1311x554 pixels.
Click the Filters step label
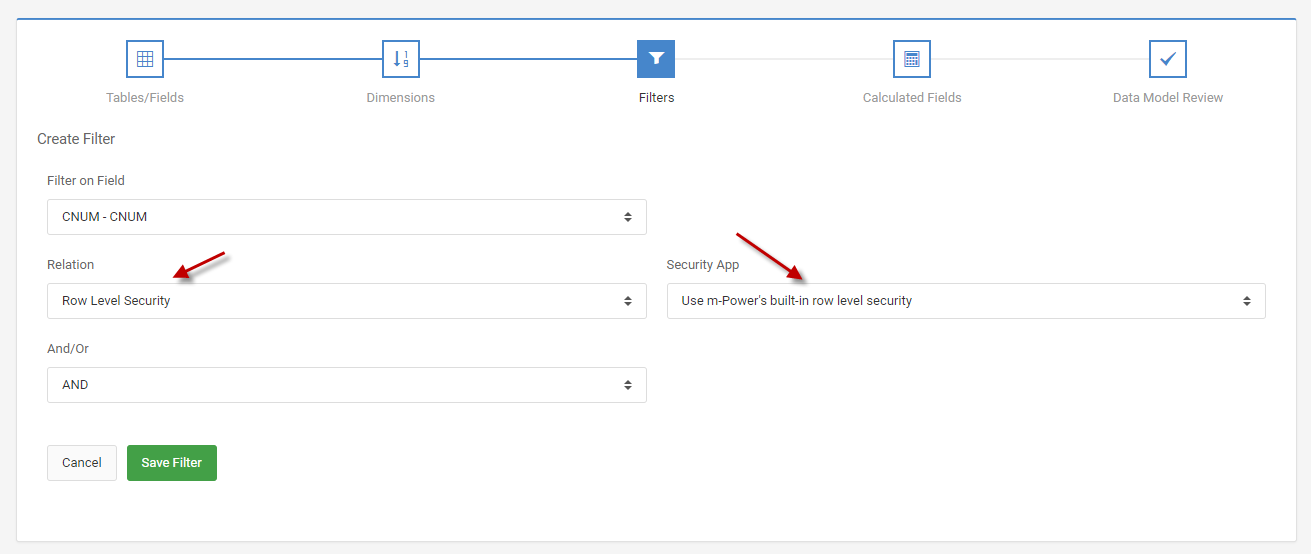click(x=656, y=98)
